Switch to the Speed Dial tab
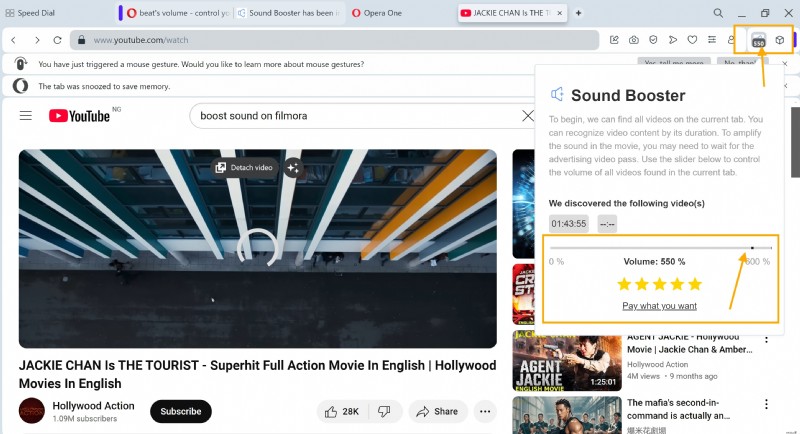Screen dimensions: 800x434 pyautogui.click(x=30, y=13)
